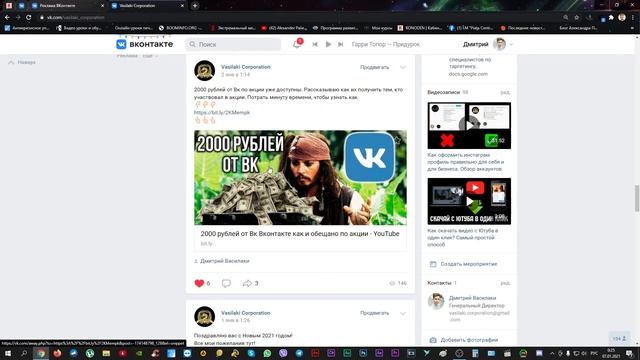Viewport: 640px width, 360px height.
Task: Open docs.google.com link in sidebar
Action: tap(468, 74)
